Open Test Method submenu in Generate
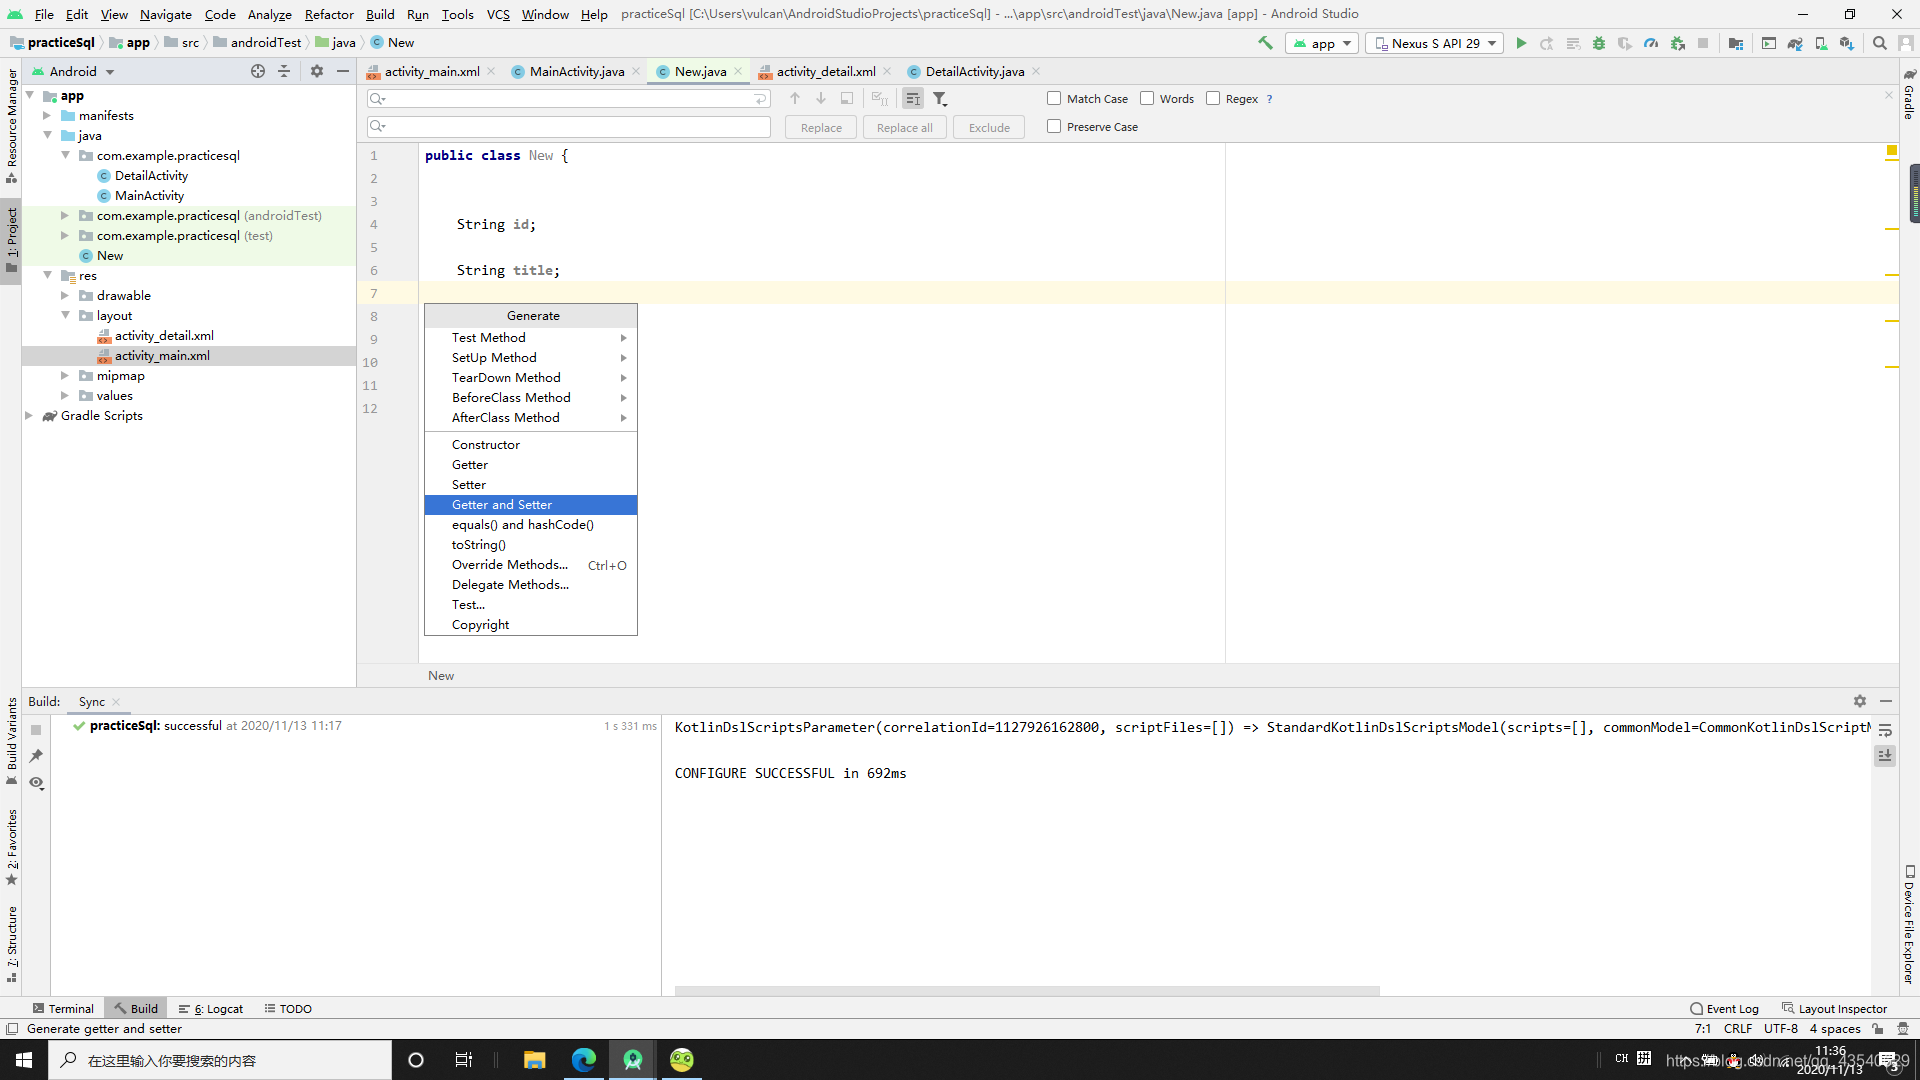The image size is (1920, 1080). coord(531,338)
